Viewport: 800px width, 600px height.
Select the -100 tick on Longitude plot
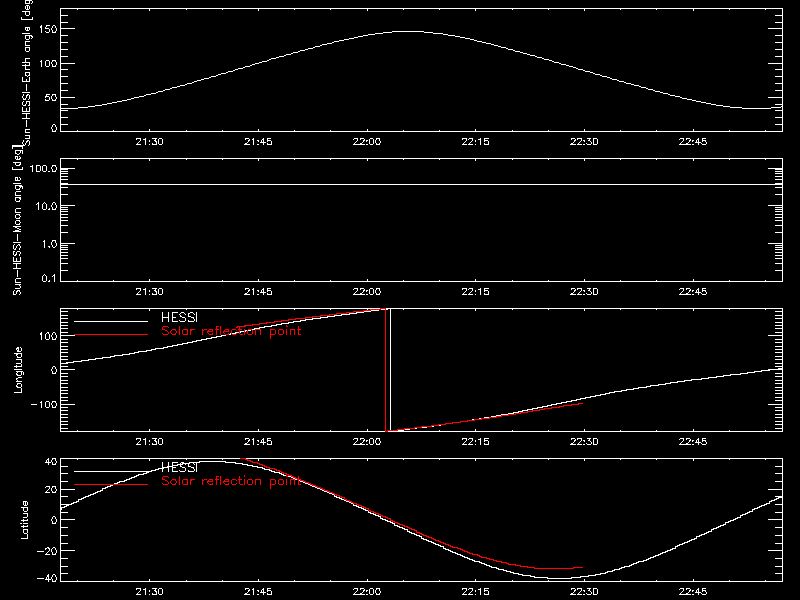pyautogui.click(x=44, y=404)
